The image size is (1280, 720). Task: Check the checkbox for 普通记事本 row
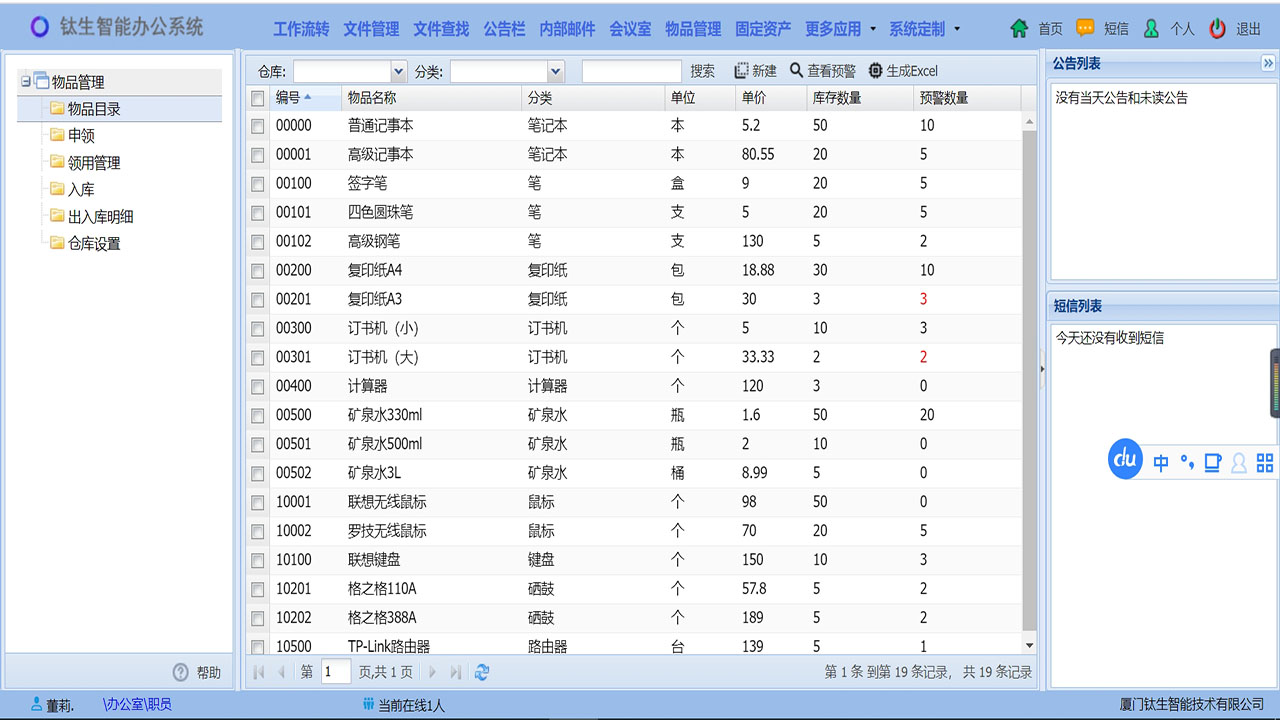(257, 125)
